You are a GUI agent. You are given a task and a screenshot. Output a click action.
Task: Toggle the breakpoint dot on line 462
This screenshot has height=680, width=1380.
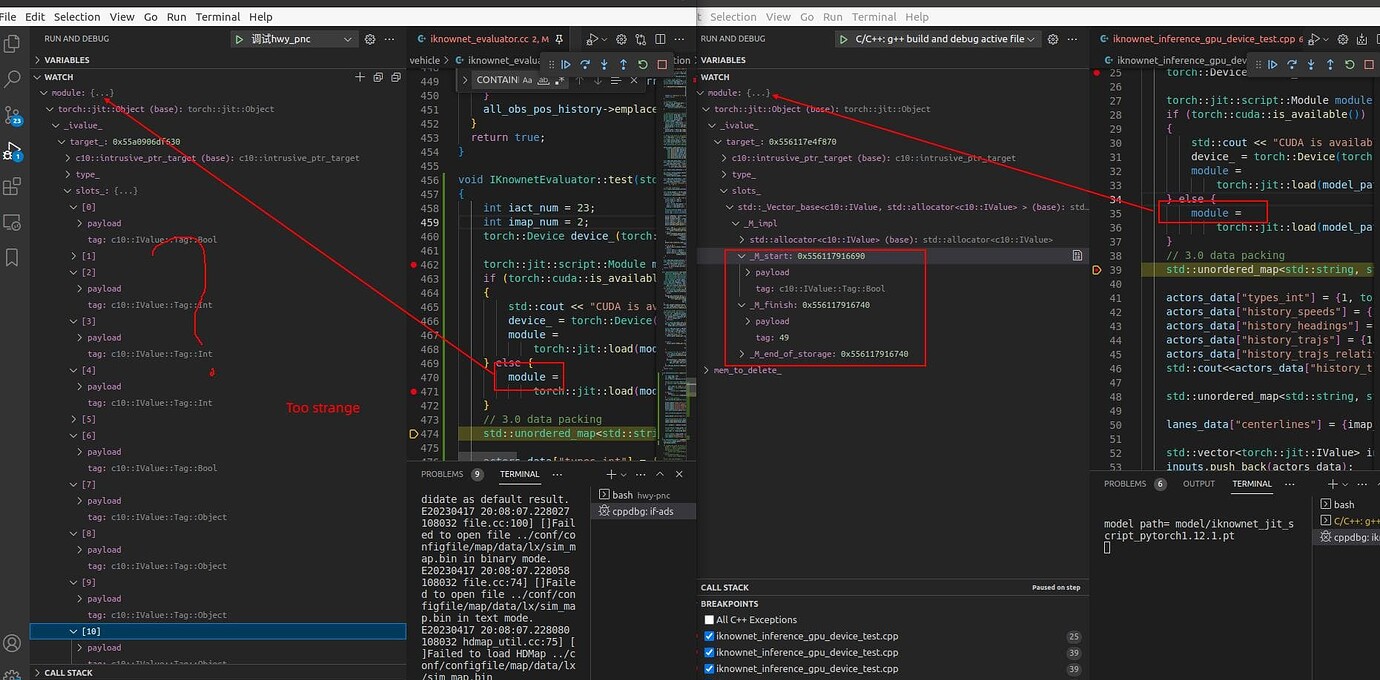pyautogui.click(x=413, y=265)
